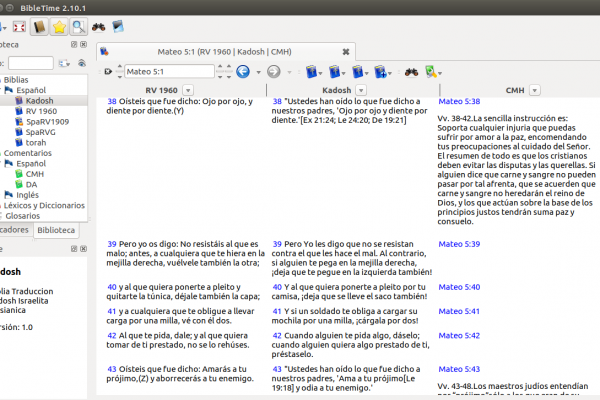
Task: Select Español under Biblias
Action: tap(31, 90)
